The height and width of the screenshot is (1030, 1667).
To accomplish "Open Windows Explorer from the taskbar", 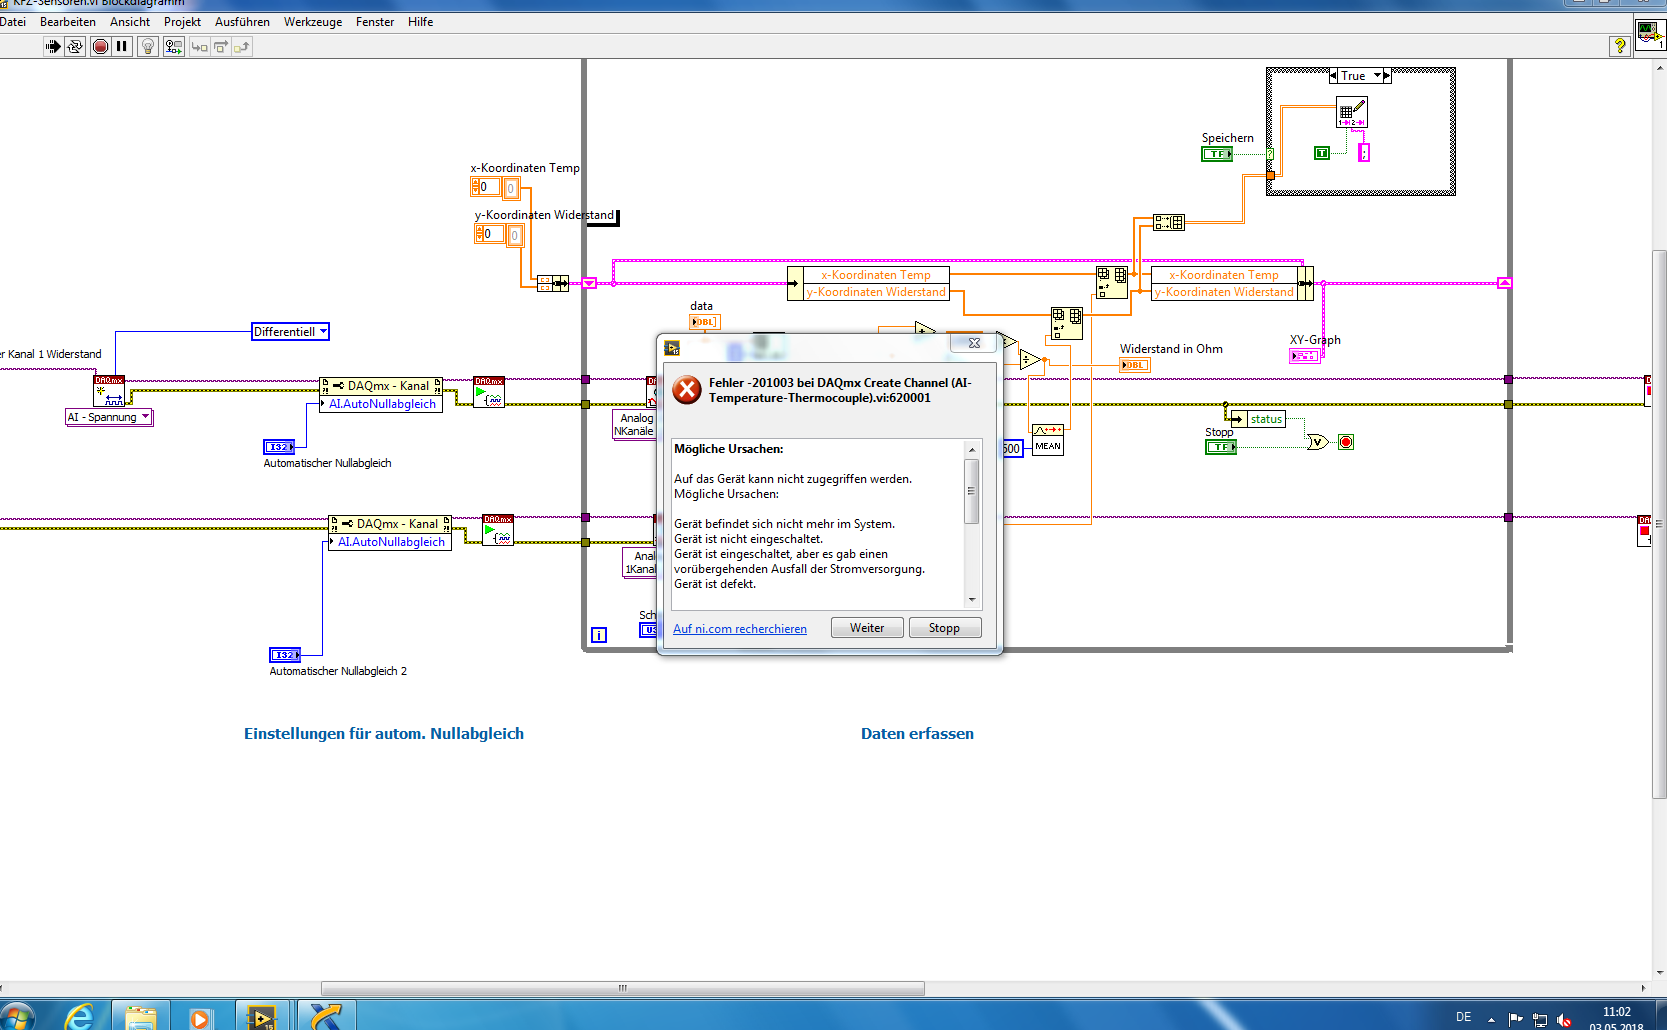I will pyautogui.click(x=141, y=1016).
